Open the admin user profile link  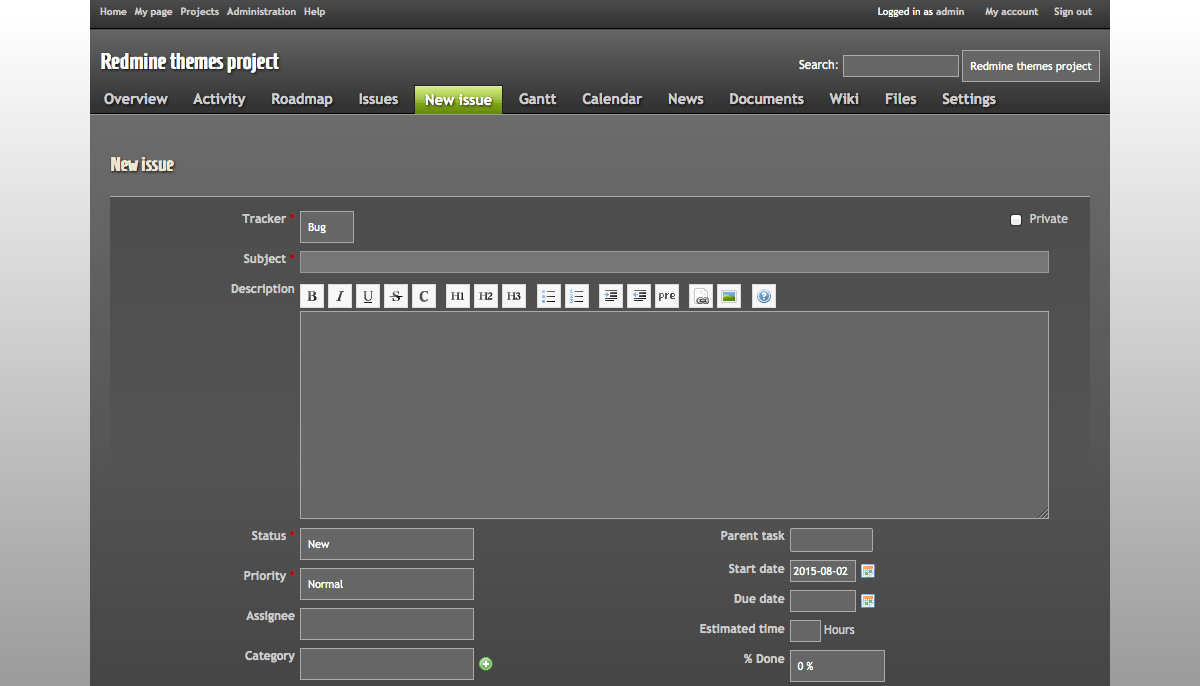point(950,12)
